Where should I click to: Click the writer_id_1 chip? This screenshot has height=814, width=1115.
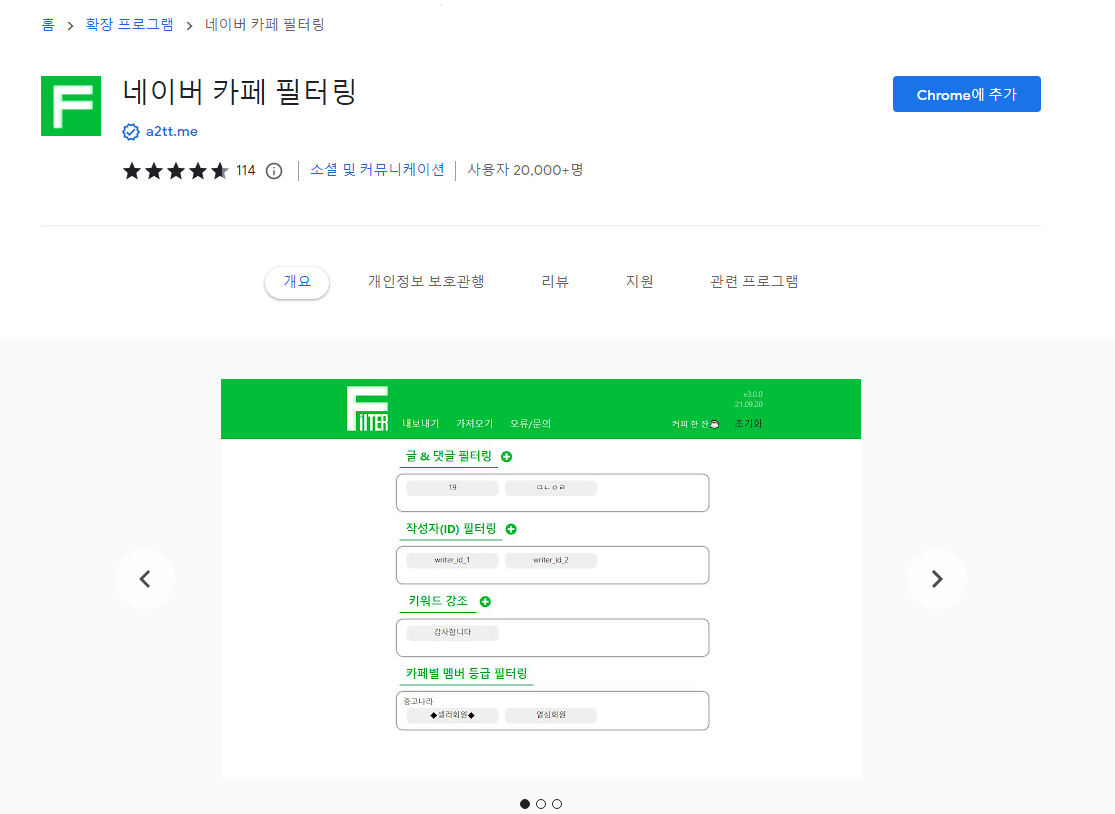(452, 561)
